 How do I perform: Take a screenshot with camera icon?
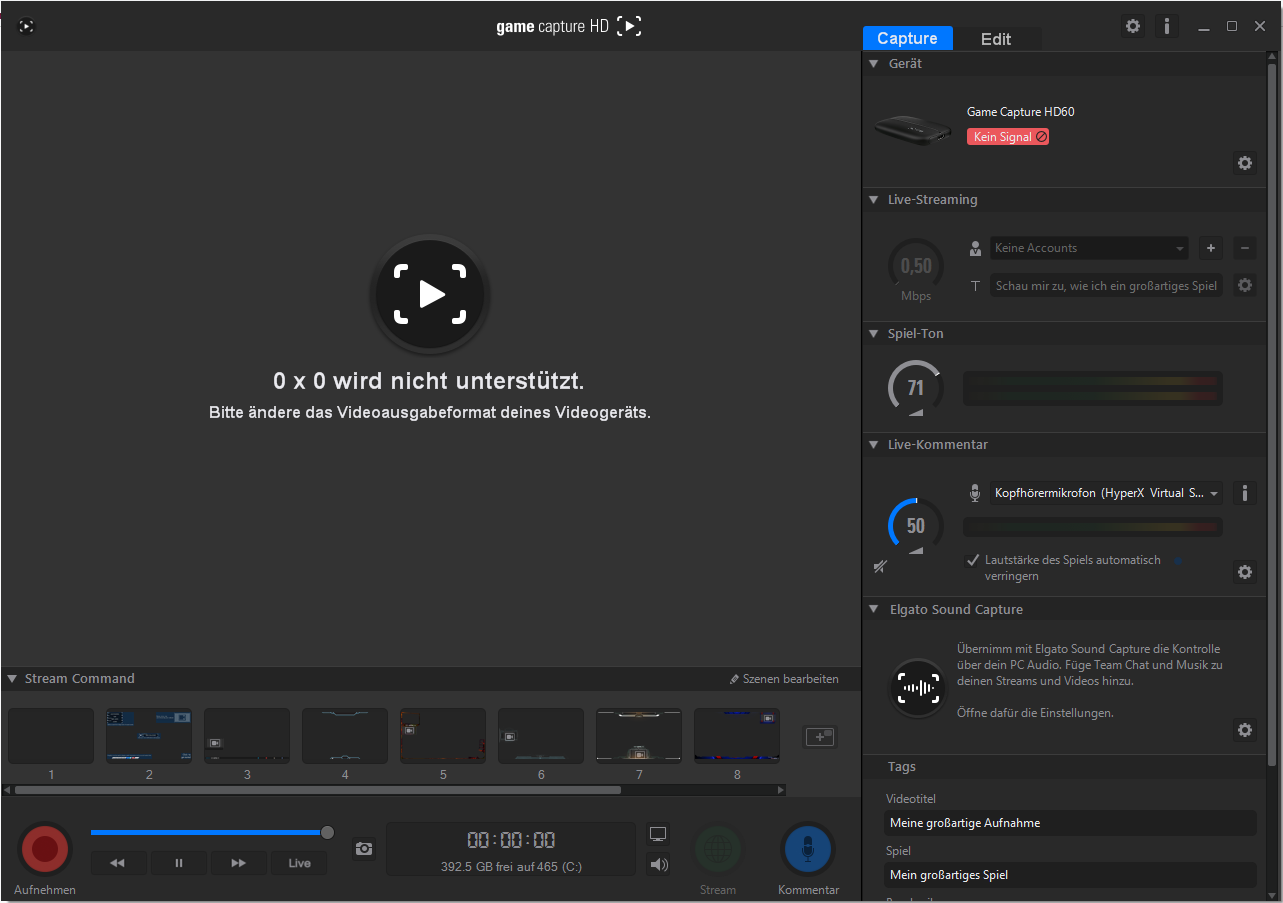click(x=364, y=848)
